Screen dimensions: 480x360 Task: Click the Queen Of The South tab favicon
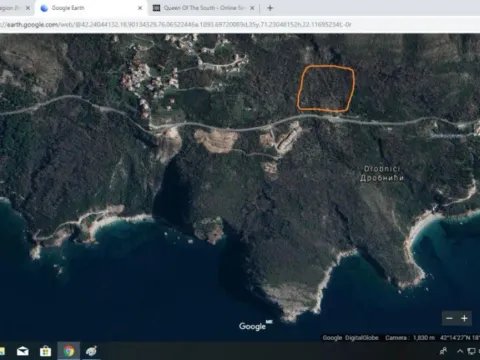point(156,8)
